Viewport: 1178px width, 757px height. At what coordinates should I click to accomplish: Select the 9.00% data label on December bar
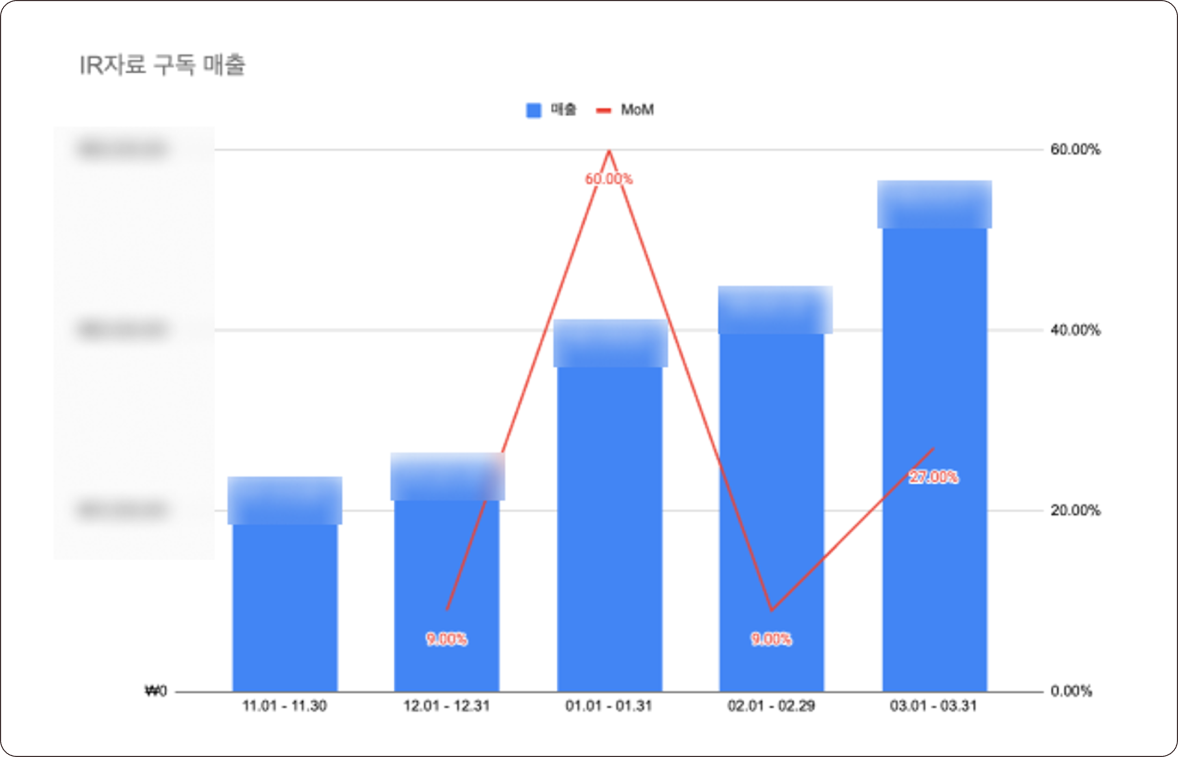pos(446,639)
